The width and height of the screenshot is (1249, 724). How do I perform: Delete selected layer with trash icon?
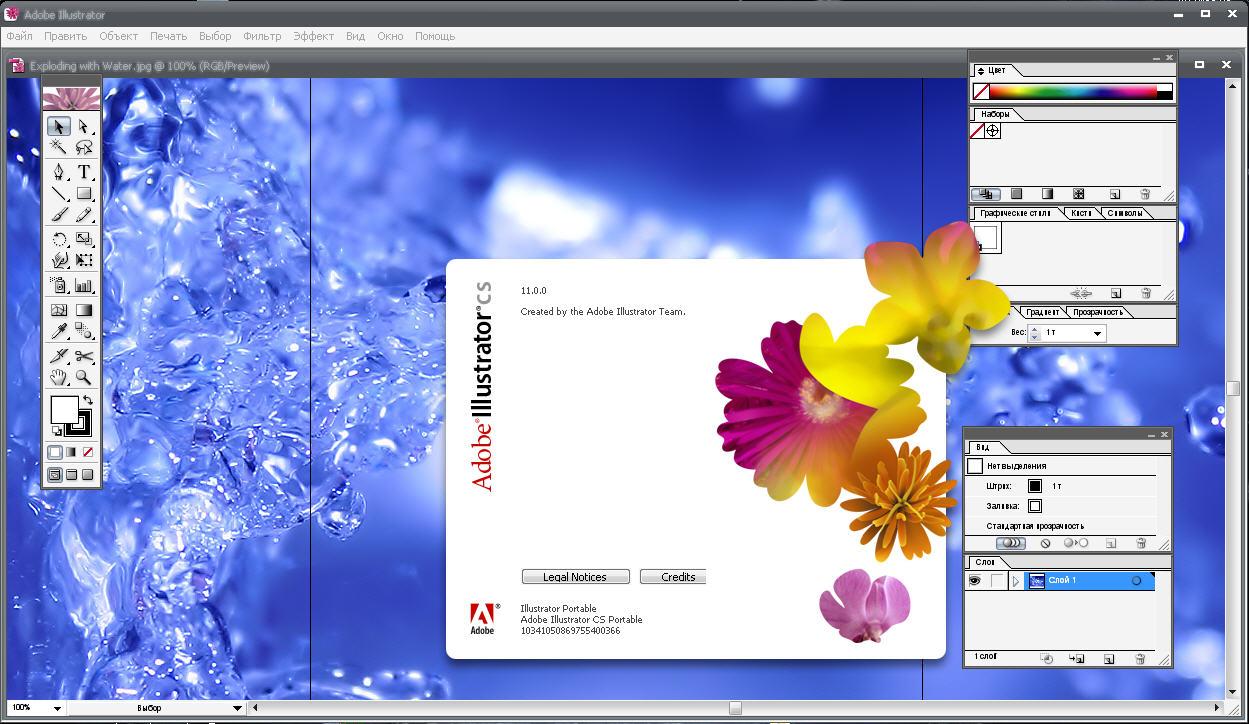coord(1140,659)
